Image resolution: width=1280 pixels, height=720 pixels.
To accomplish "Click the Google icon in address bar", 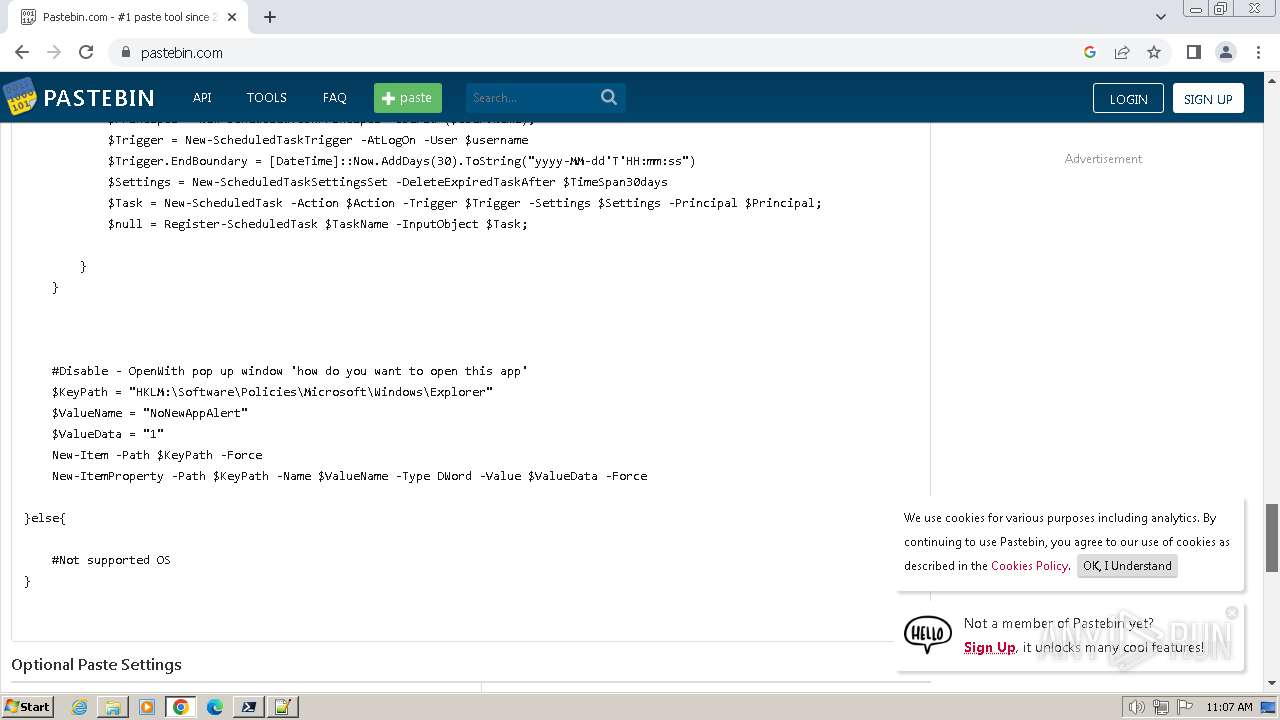I will pos(1090,52).
